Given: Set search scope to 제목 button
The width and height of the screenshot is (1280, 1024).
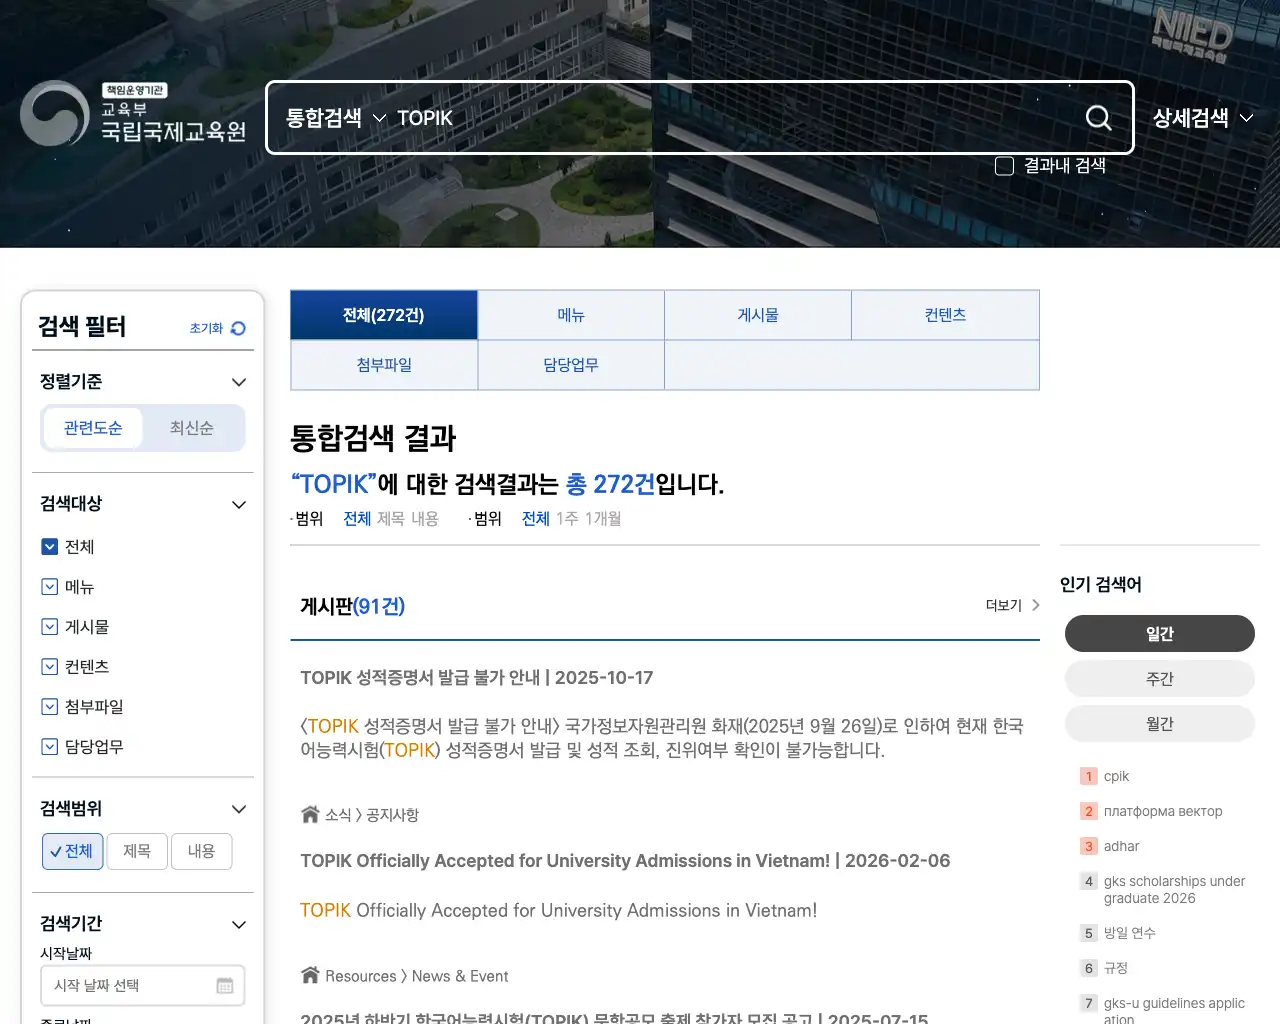Looking at the screenshot, I should click(x=137, y=851).
